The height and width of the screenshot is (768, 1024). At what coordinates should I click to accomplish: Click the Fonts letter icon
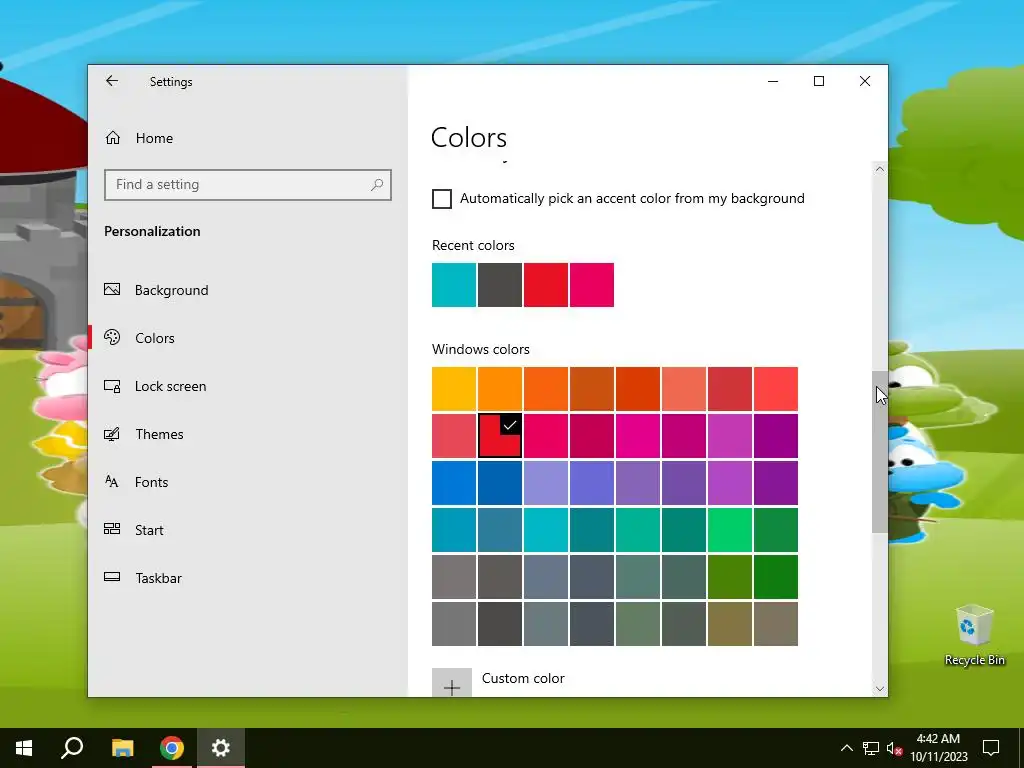[x=112, y=482]
